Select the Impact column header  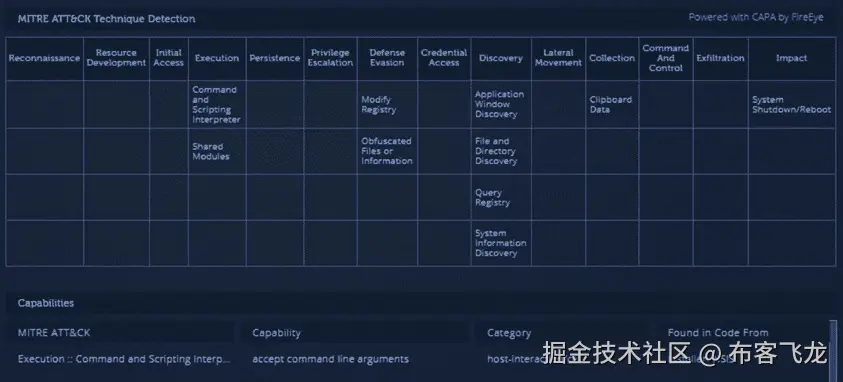click(791, 58)
